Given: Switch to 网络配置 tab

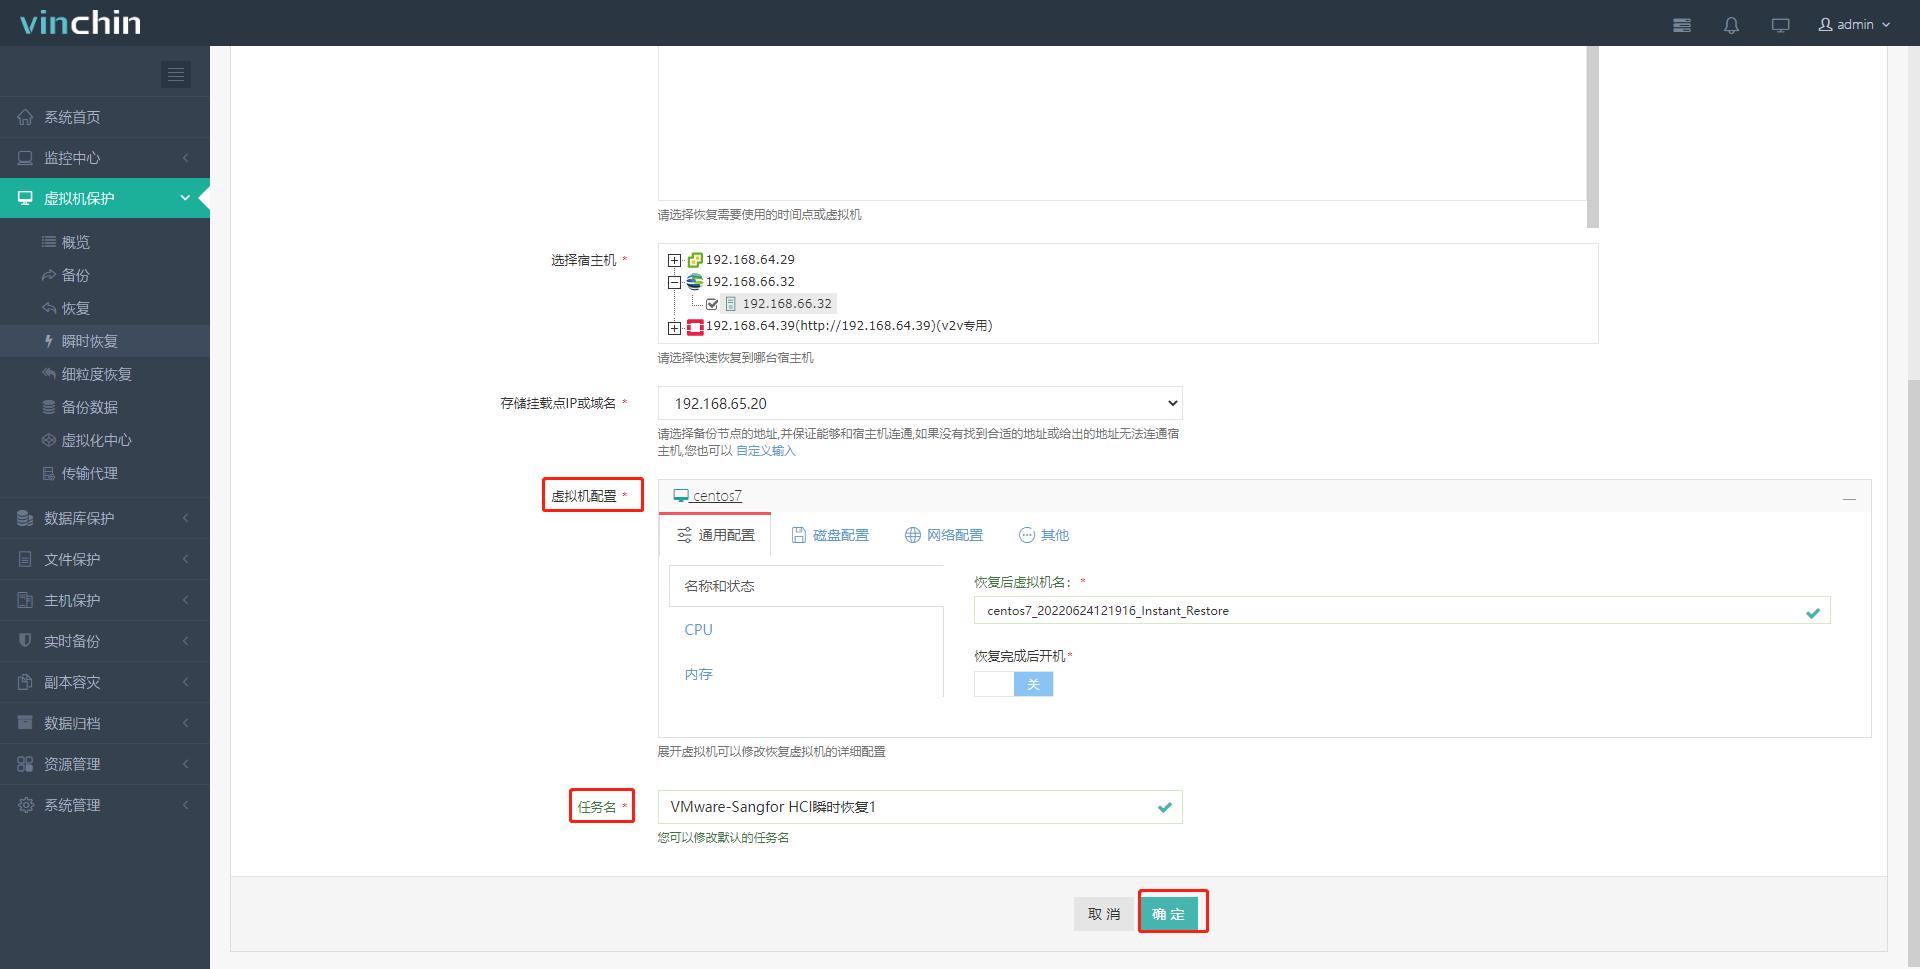Looking at the screenshot, I should point(944,535).
